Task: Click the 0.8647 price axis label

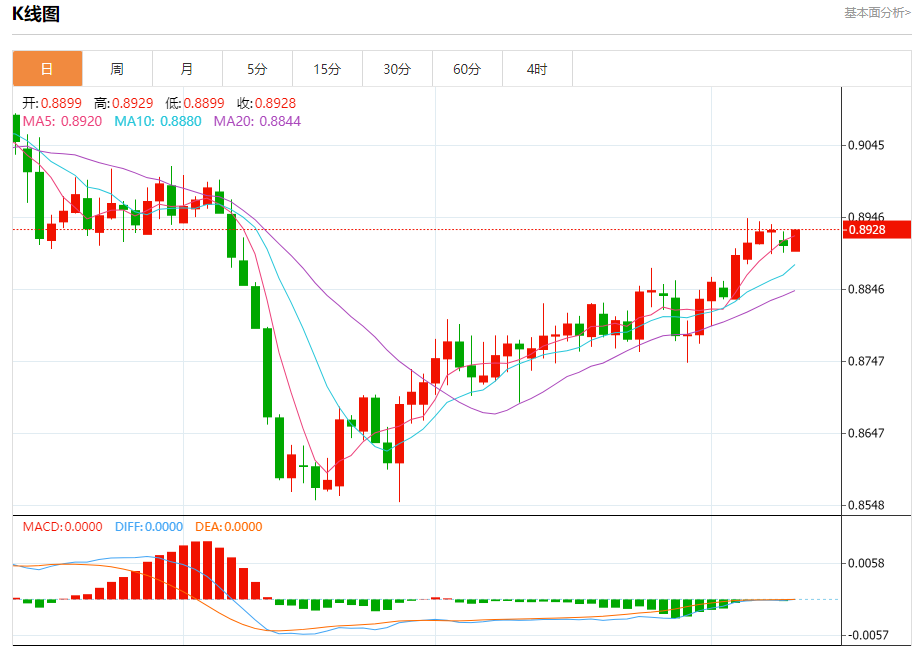Action: 866,433
